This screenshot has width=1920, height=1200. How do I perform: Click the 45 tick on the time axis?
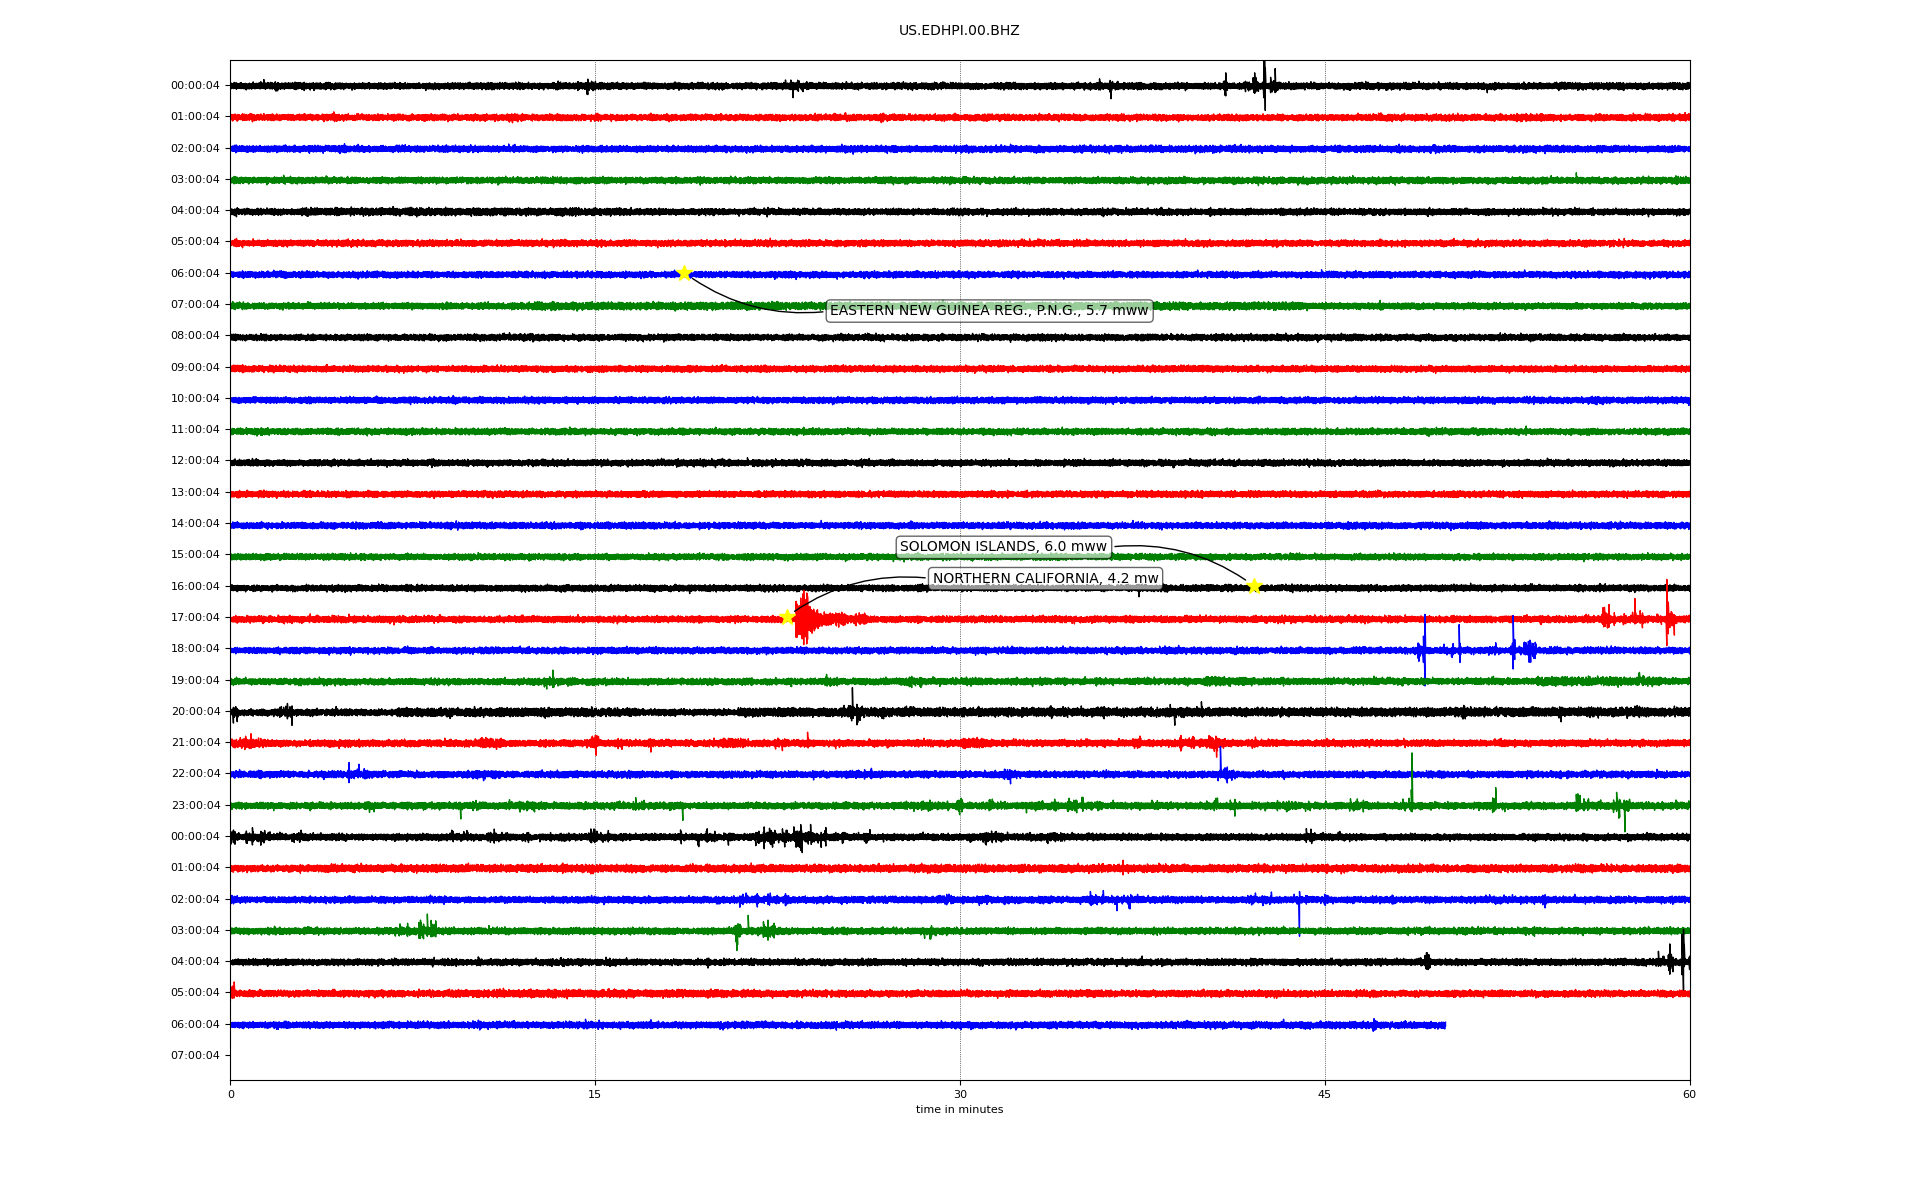tap(1324, 1094)
